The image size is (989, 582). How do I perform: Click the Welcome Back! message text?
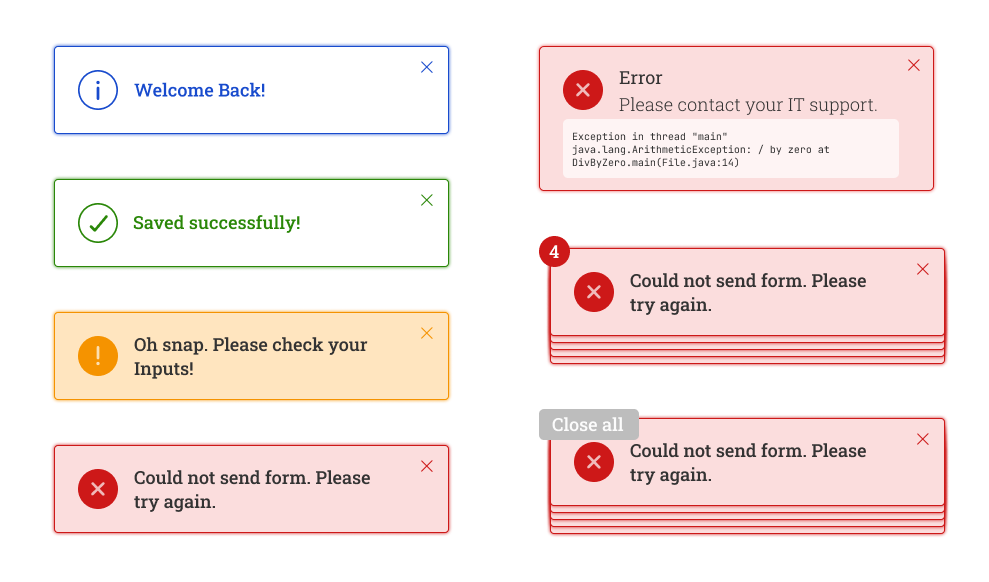(x=199, y=90)
